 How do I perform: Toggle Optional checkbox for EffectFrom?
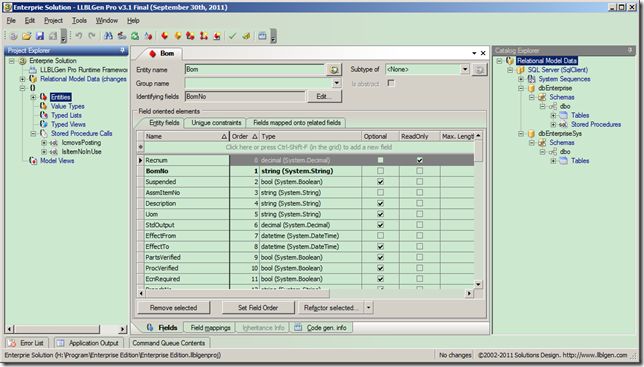pyautogui.click(x=380, y=236)
